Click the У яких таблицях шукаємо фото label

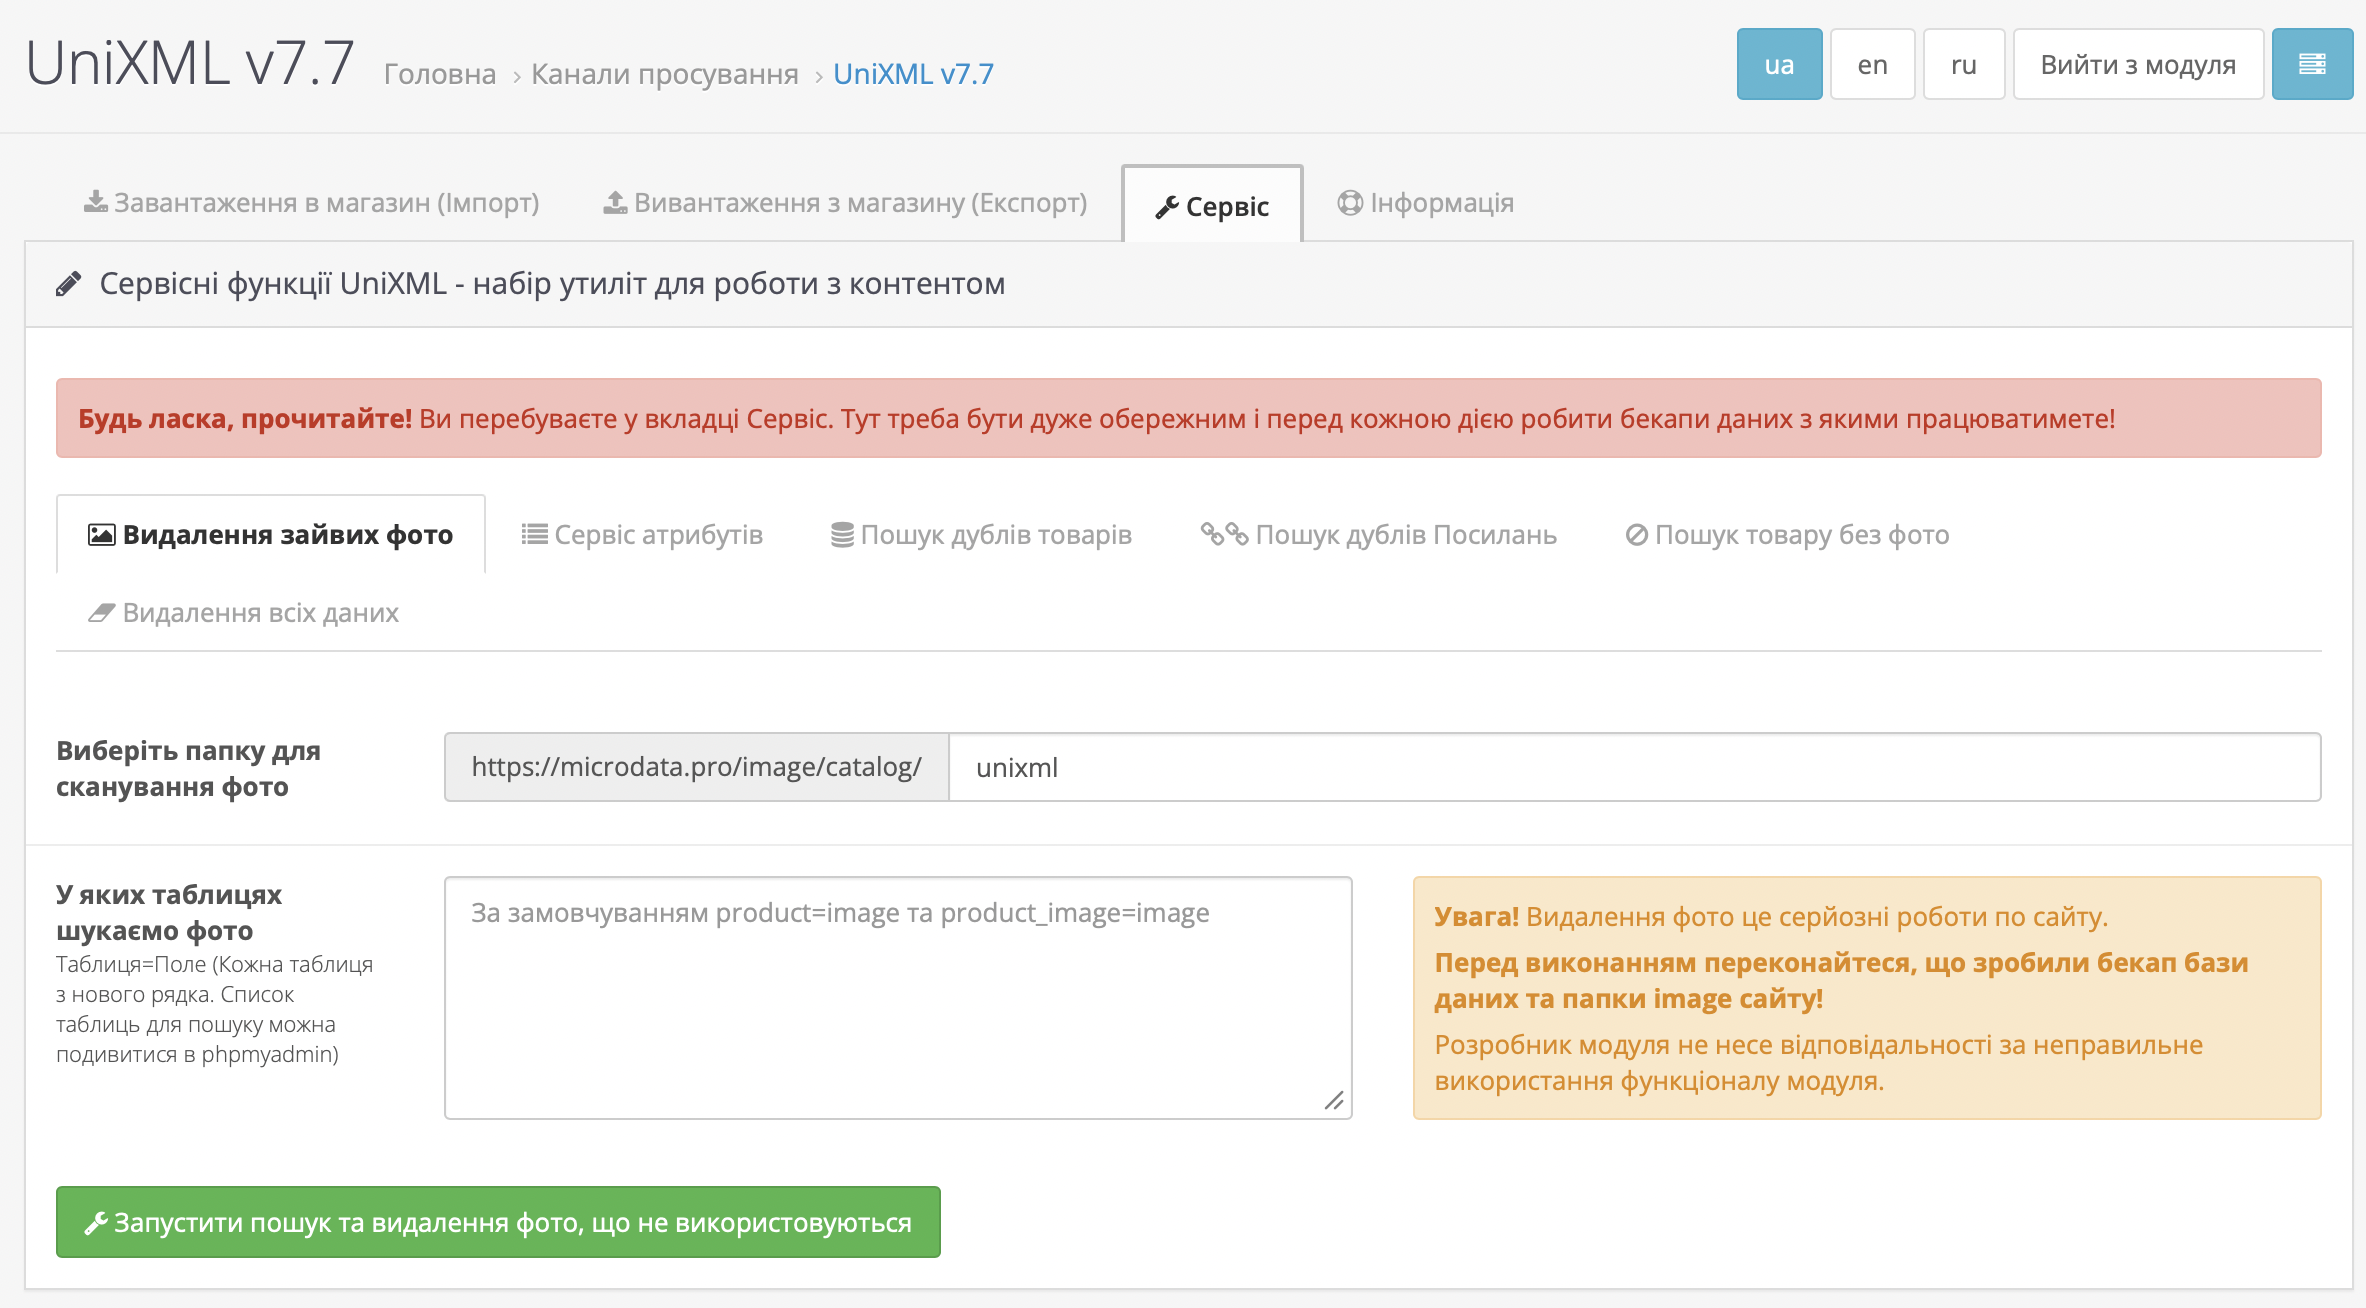pyautogui.click(x=169, y=912)
